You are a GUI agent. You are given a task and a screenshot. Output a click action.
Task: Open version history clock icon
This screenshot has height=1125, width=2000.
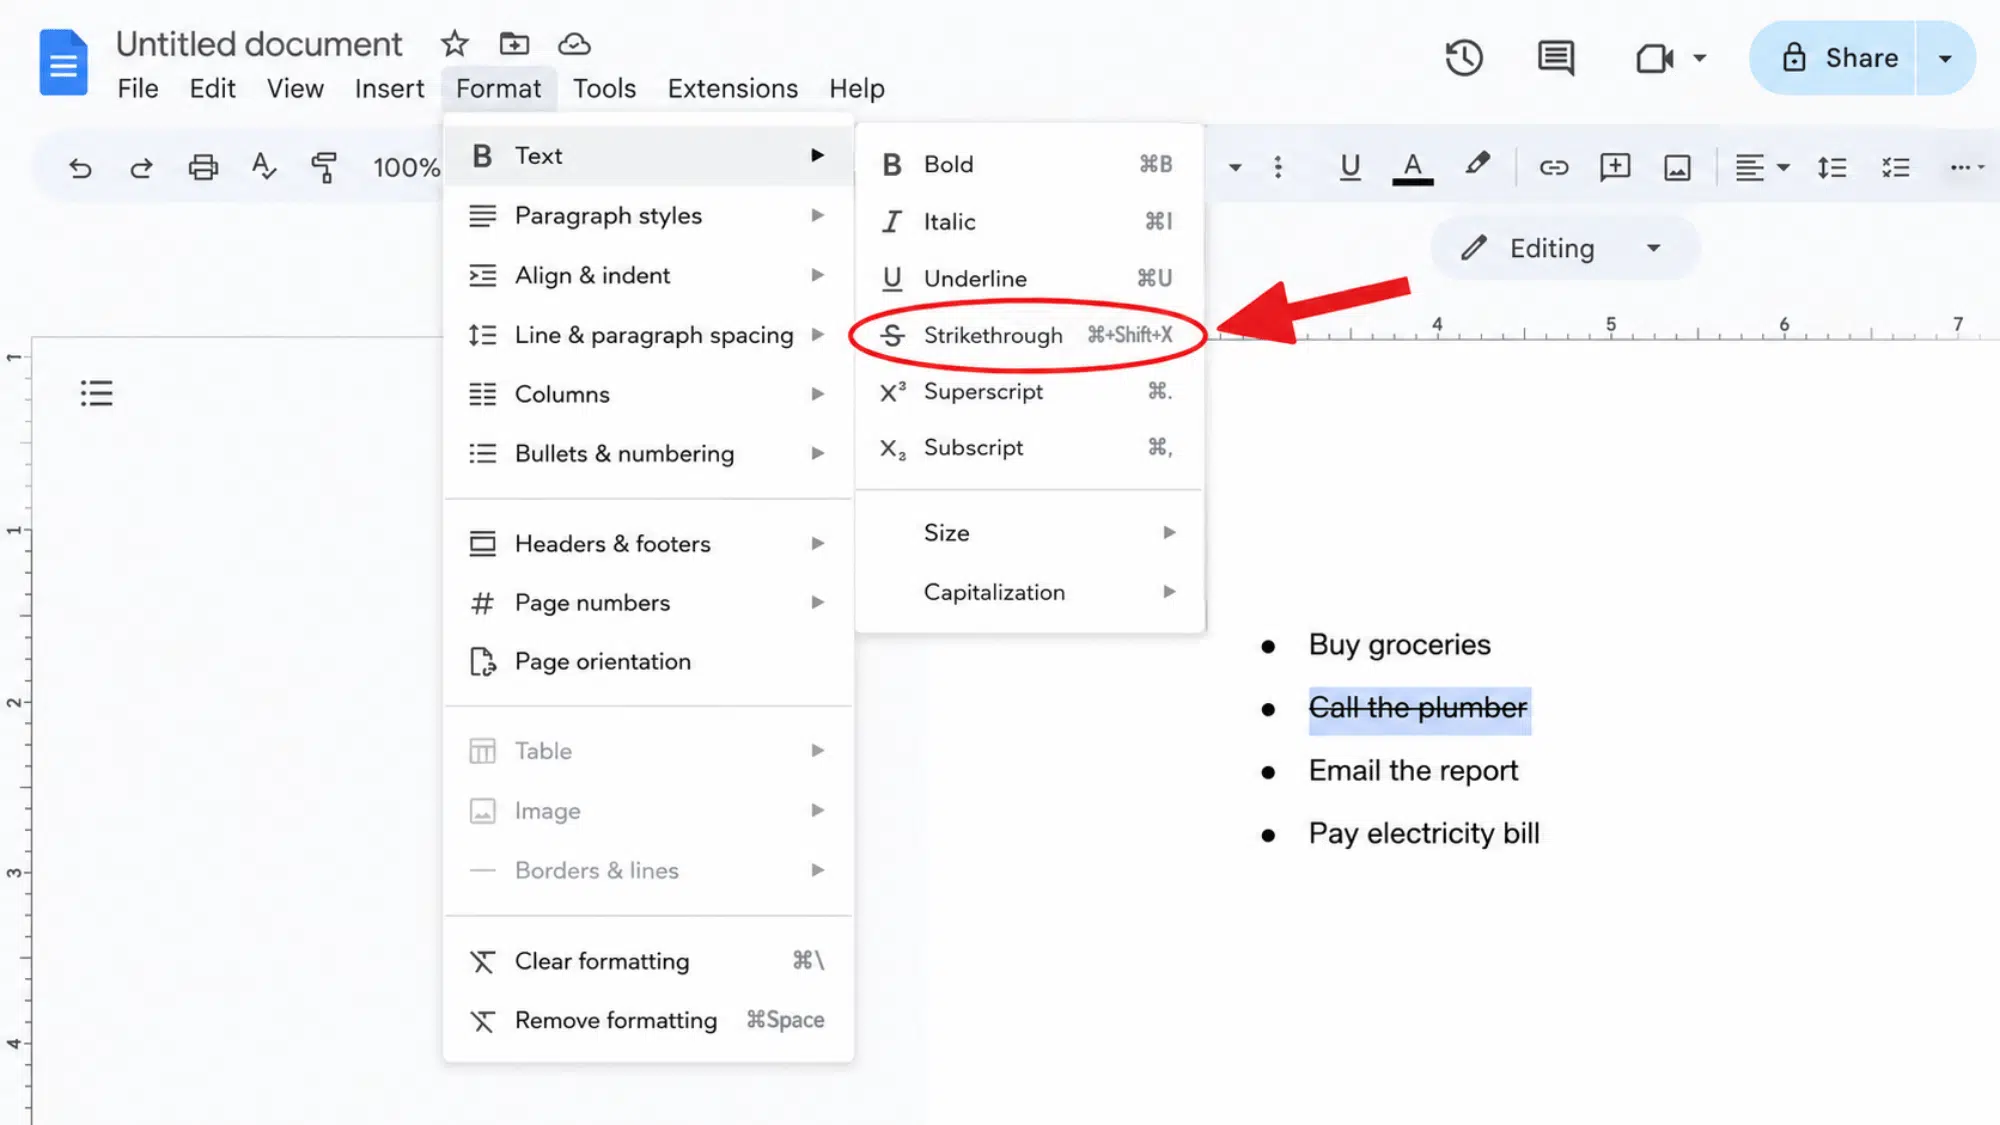pyautogui.click(x=1464, y=58)
